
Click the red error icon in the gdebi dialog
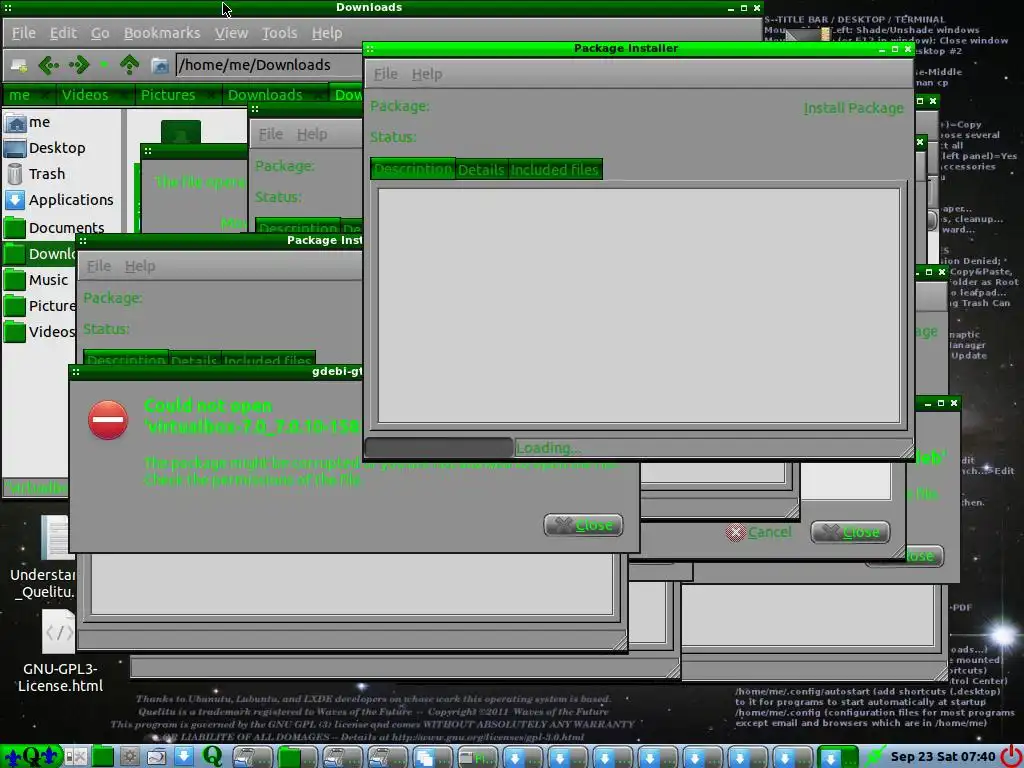[x=108, y=420]
